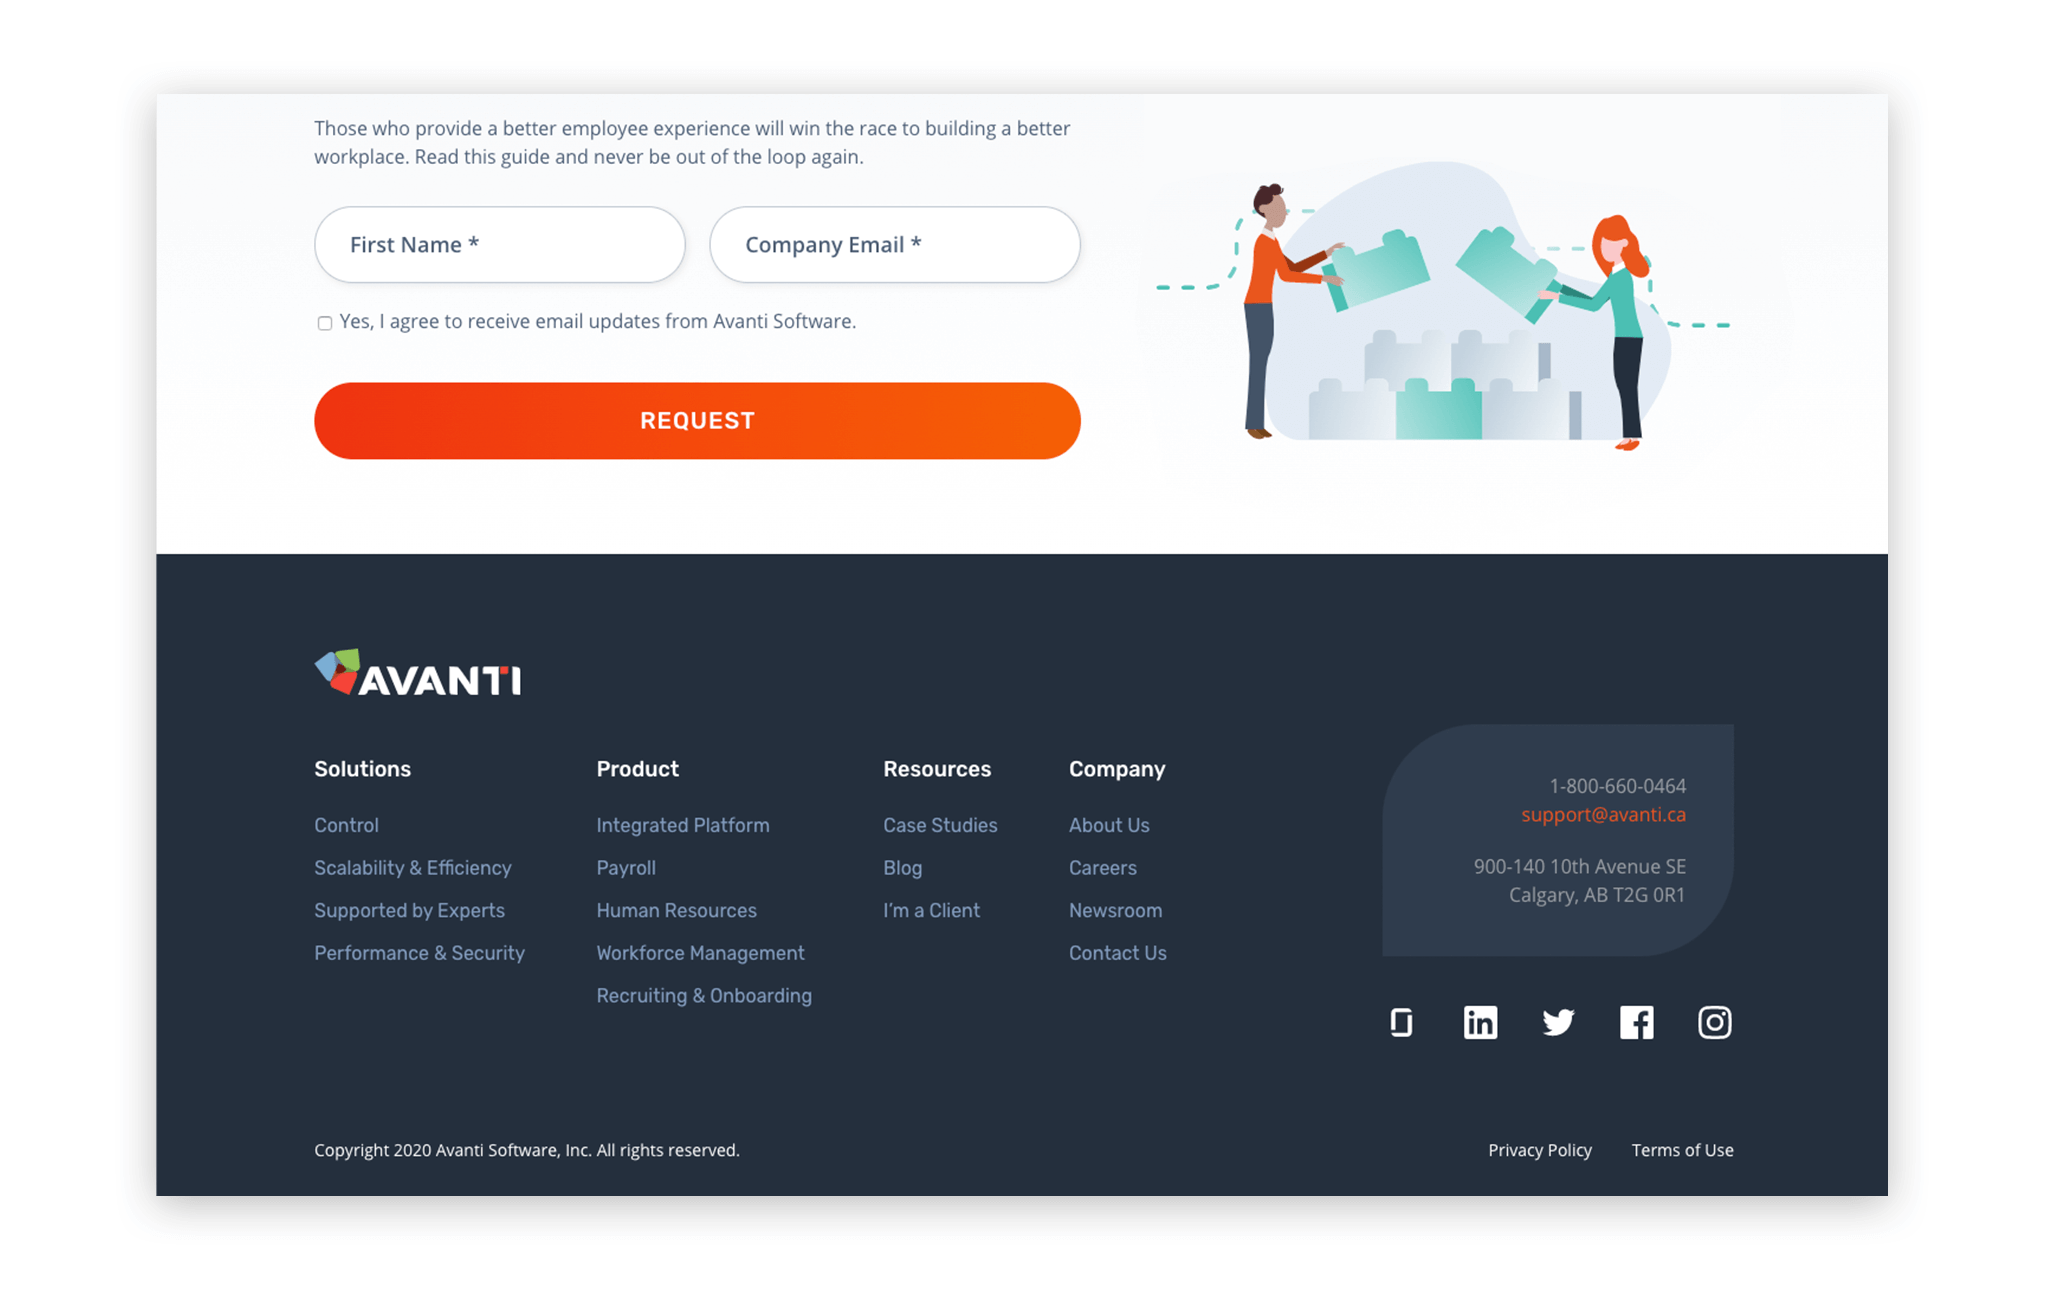Click the LinkedIn social media icon
2047x1290 pixels.
click(1481, 1021)
